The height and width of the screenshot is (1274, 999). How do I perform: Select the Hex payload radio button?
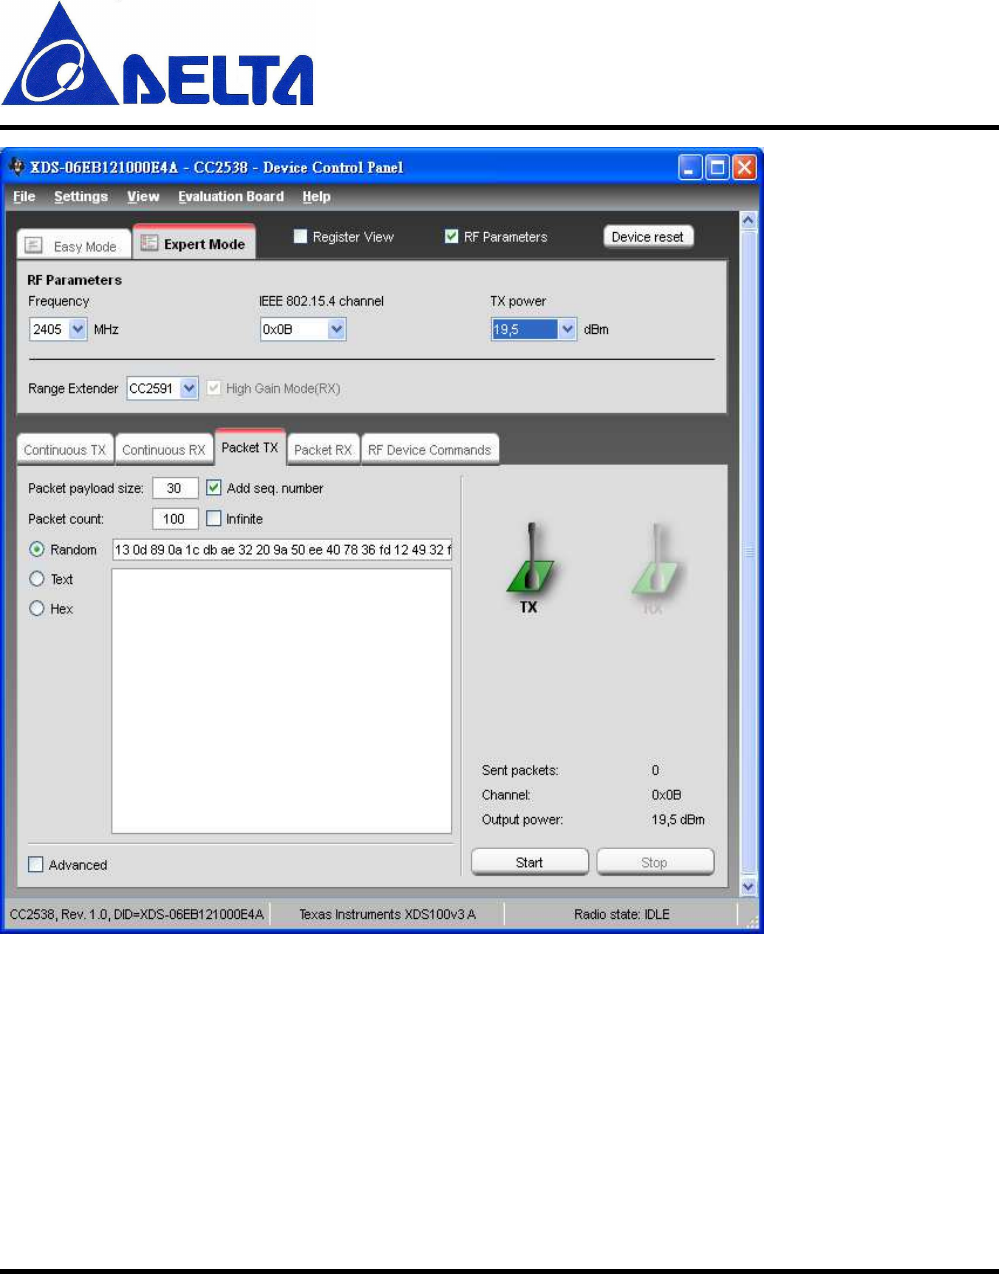[x=37, y=608]
